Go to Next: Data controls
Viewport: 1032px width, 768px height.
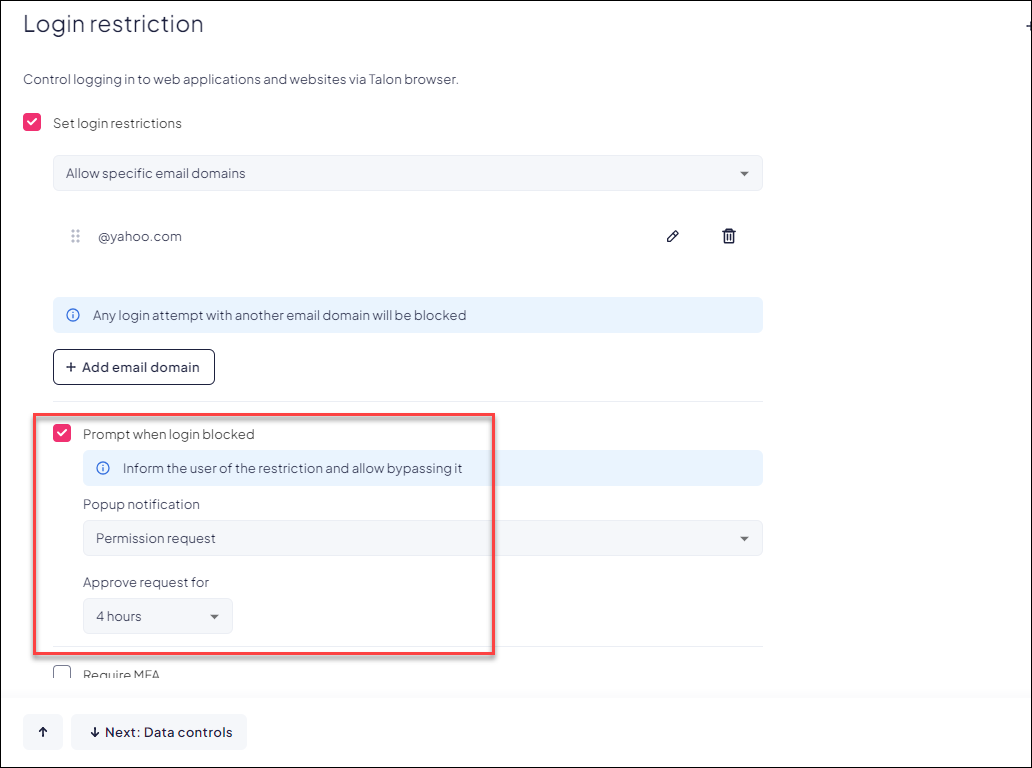point(159,732)
